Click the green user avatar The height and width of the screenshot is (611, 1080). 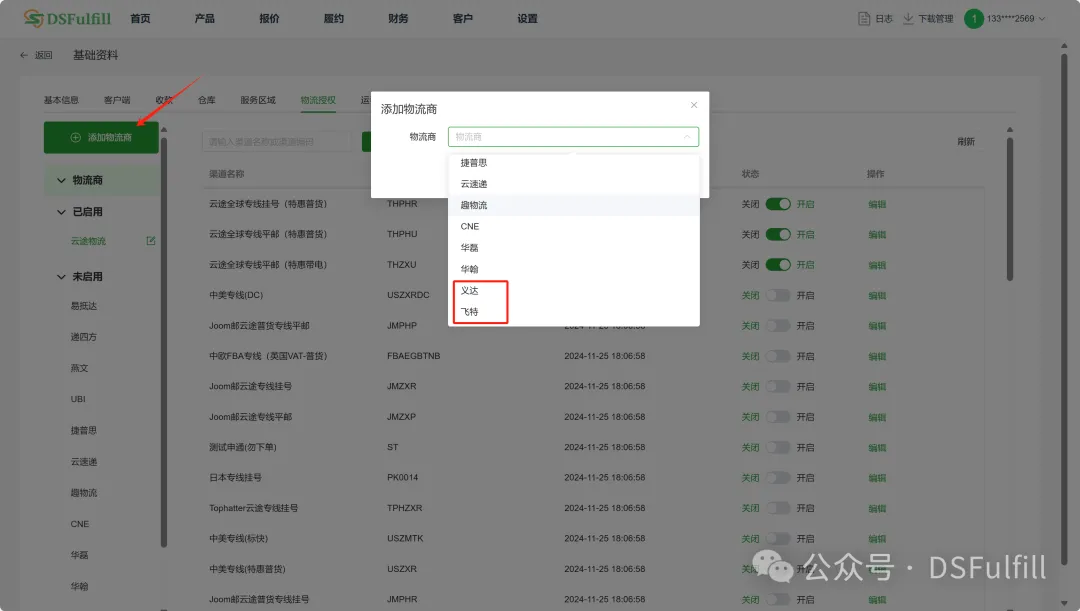click(x=973, y=19)
